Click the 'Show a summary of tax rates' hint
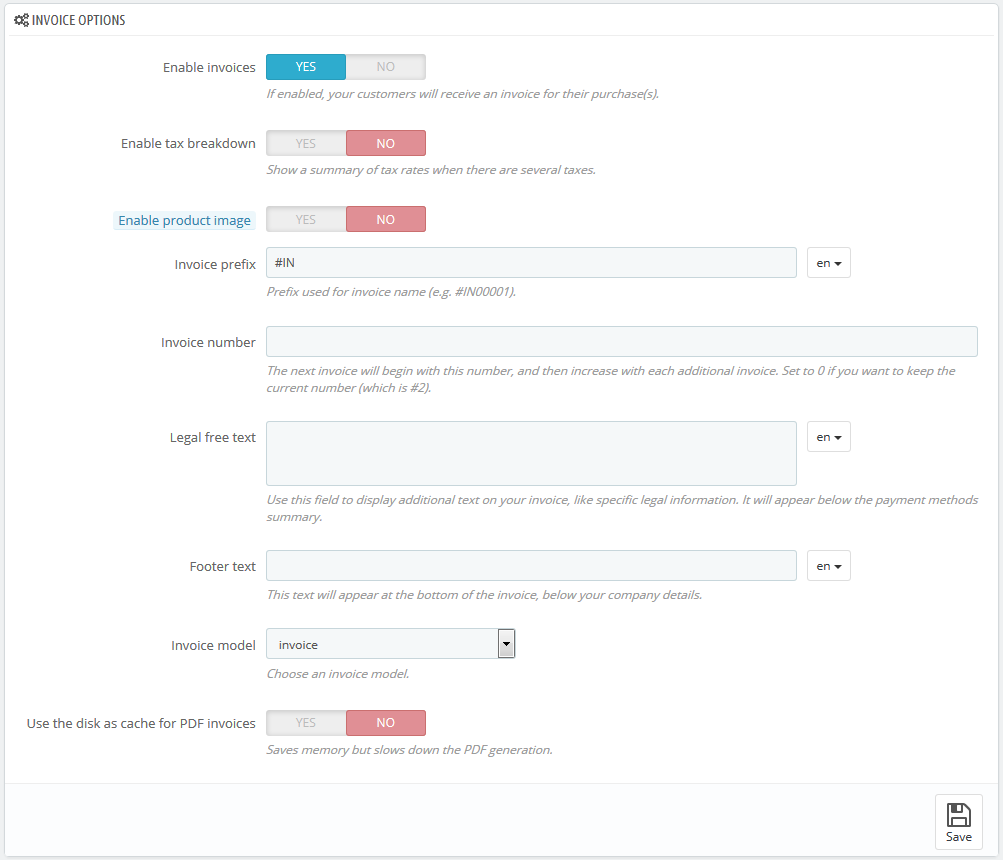This screenshot has height=860, width=1003. 431,170
